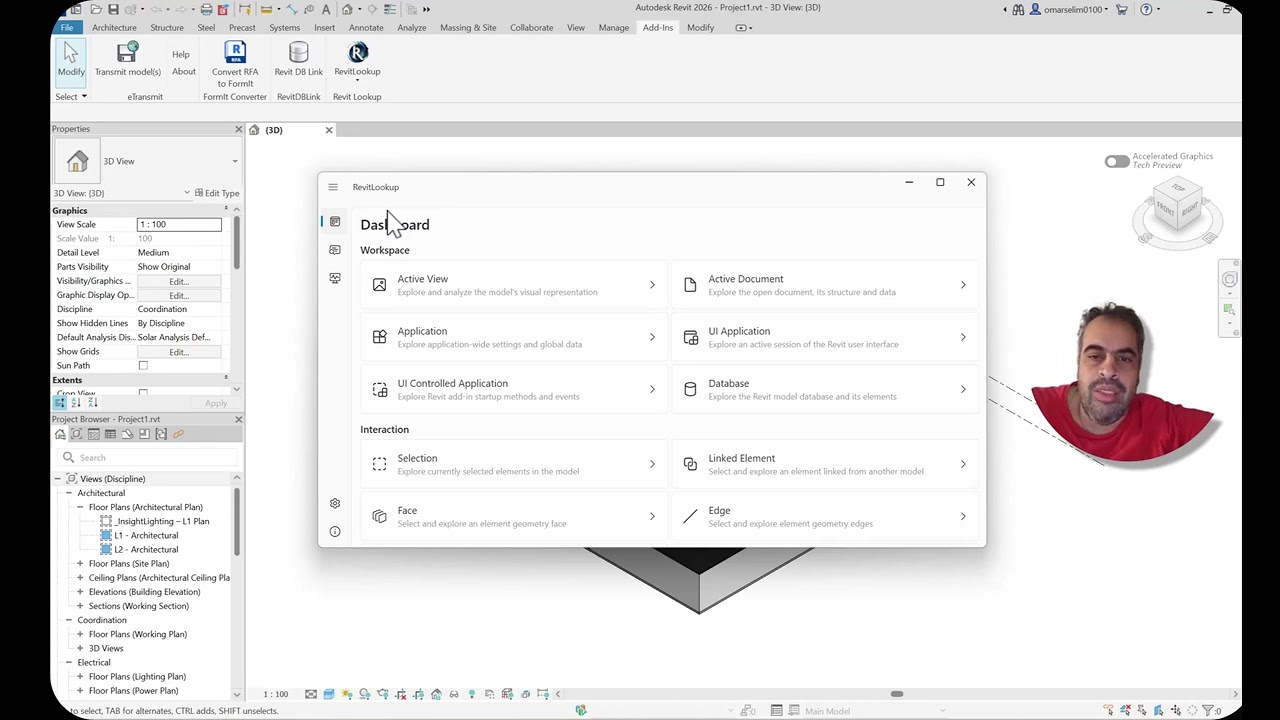The height and width of the screenshot is (720, 1280).
Task: Switch to the Annotate ribbon tab
Action: pos(366,28)
